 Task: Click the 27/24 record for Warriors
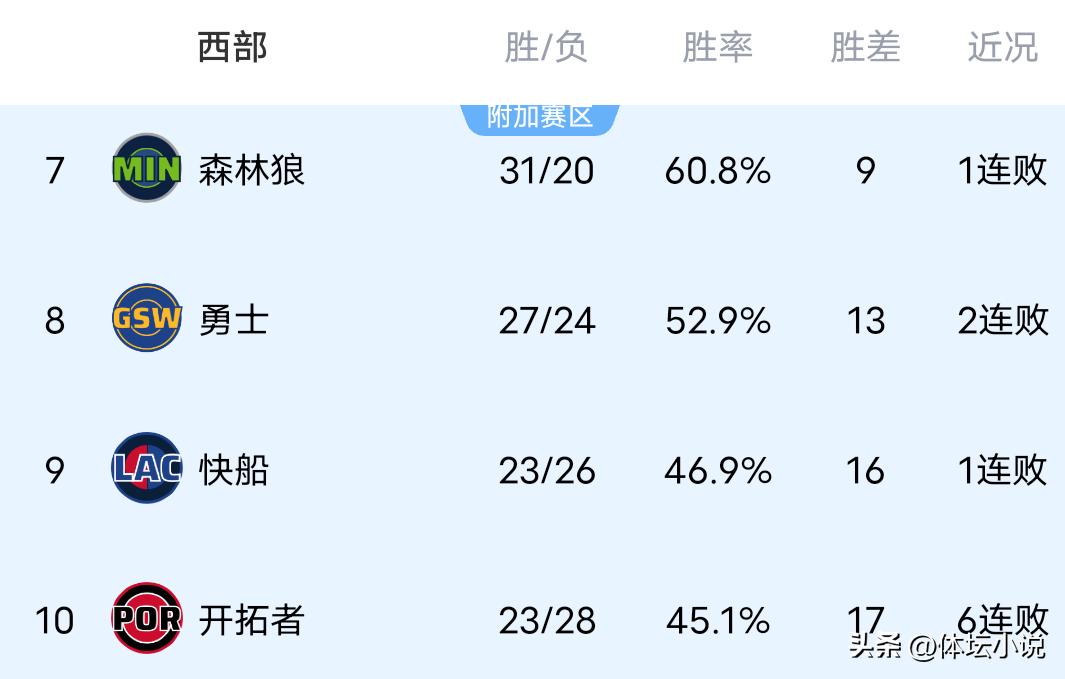pyautogui.click(x=546, y=321)
